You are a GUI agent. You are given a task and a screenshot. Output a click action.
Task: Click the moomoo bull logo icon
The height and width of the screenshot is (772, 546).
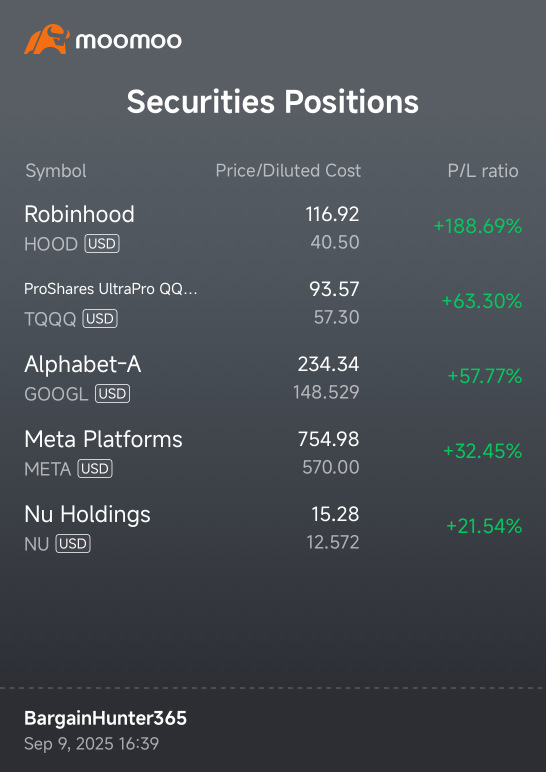47,39
